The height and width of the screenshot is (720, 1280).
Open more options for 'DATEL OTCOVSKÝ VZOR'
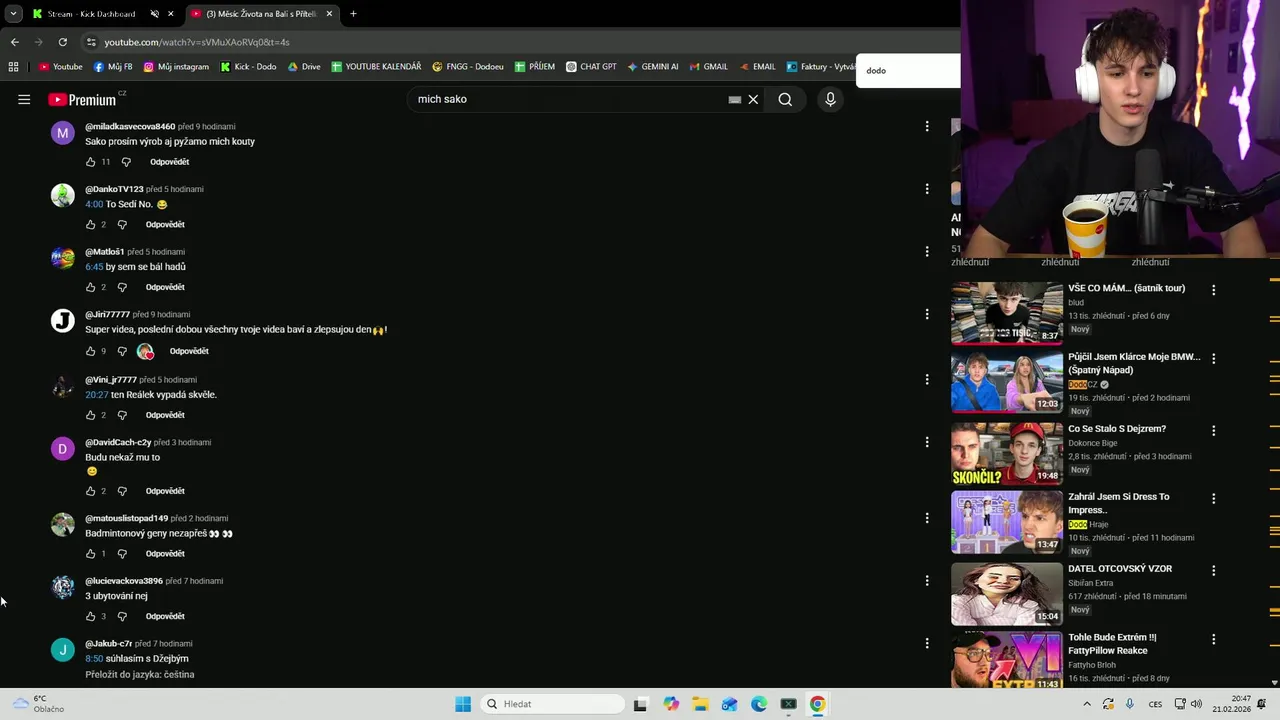(1214, 571)
